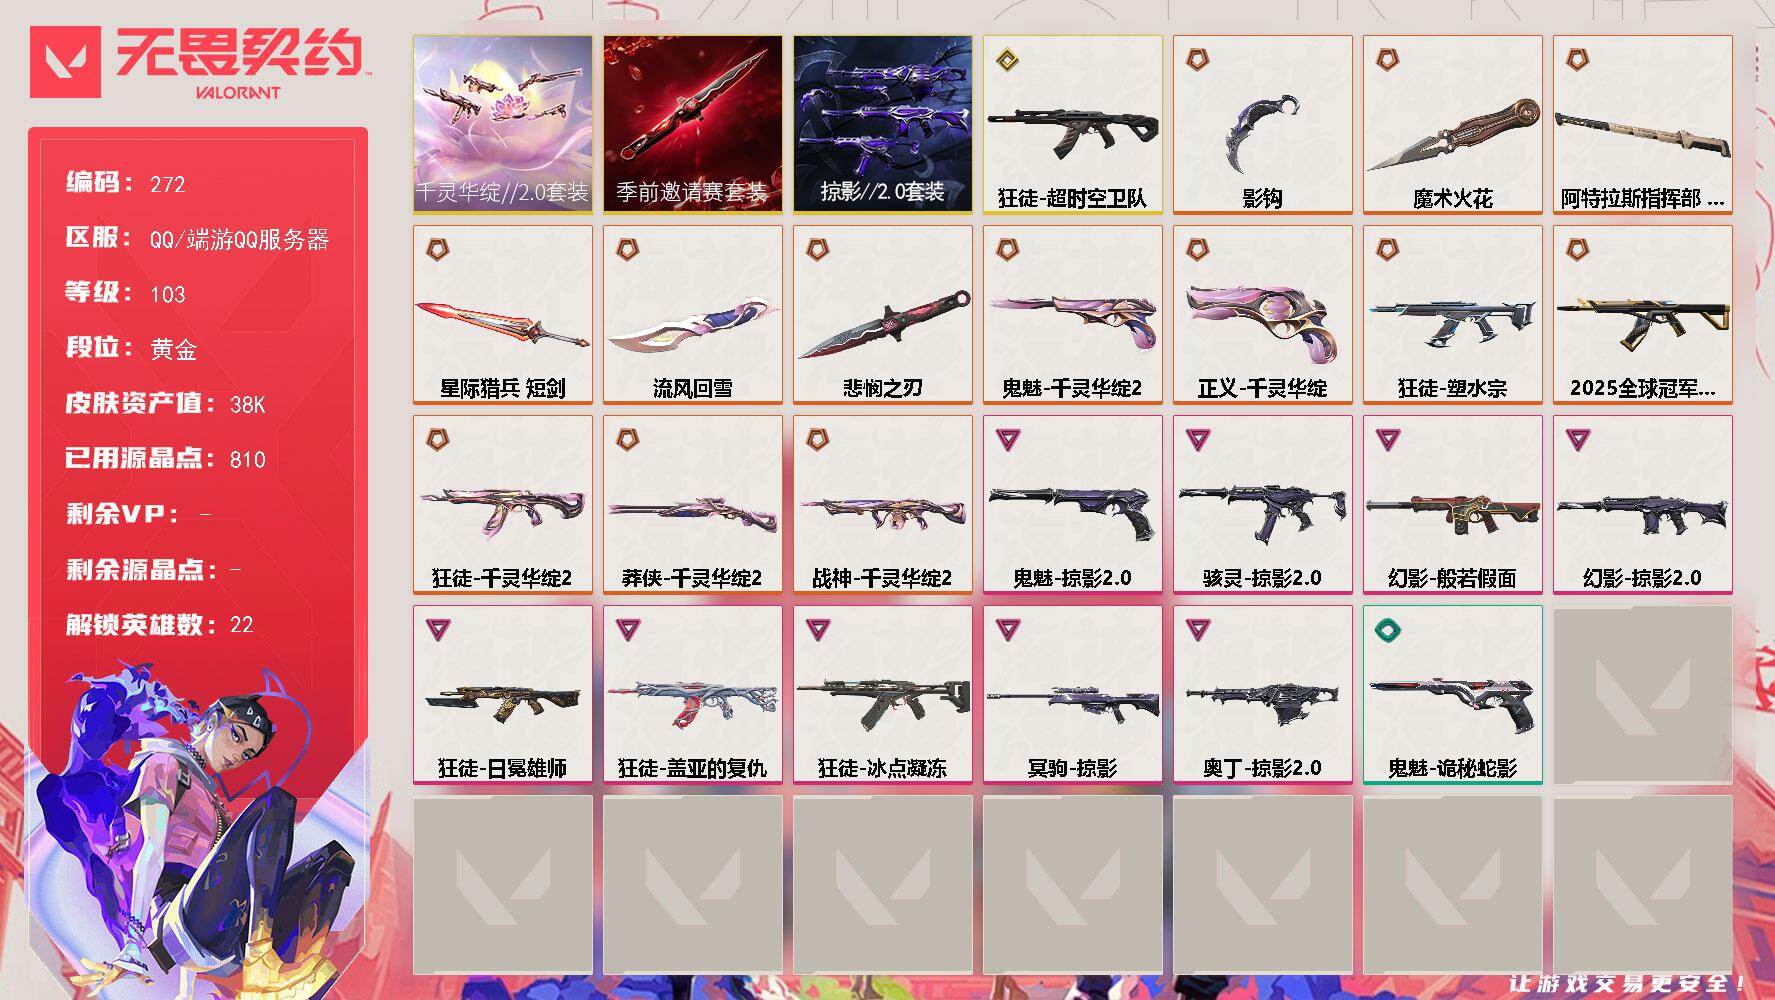Screen dimensions: 1775x1000
Task: Click the Valorant logo icon at top left
Action: click(x=66, y=62)
